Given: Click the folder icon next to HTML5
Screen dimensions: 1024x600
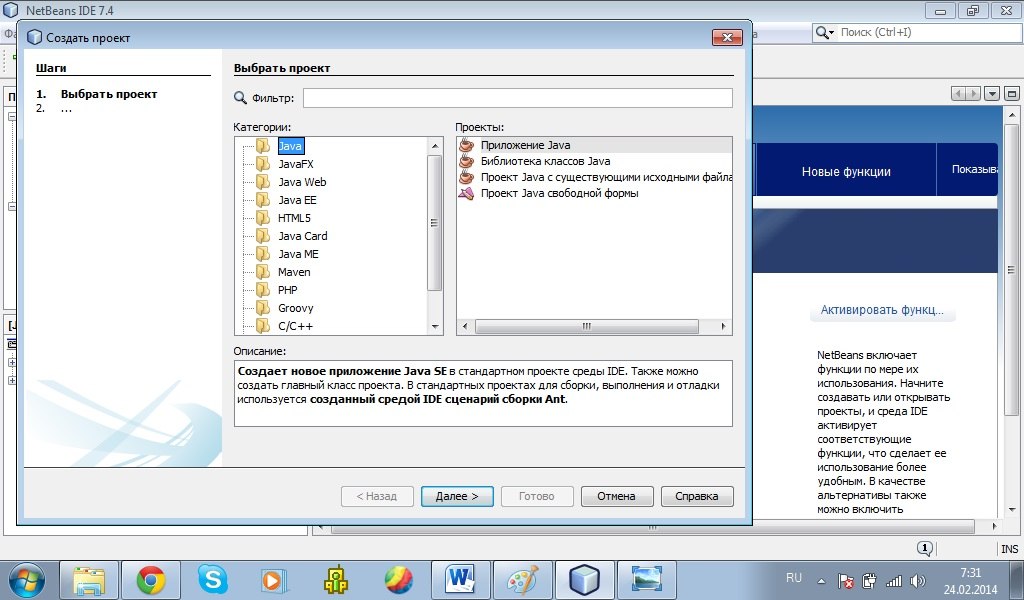Looking at the screenshot, I should [x=263, y=218].
